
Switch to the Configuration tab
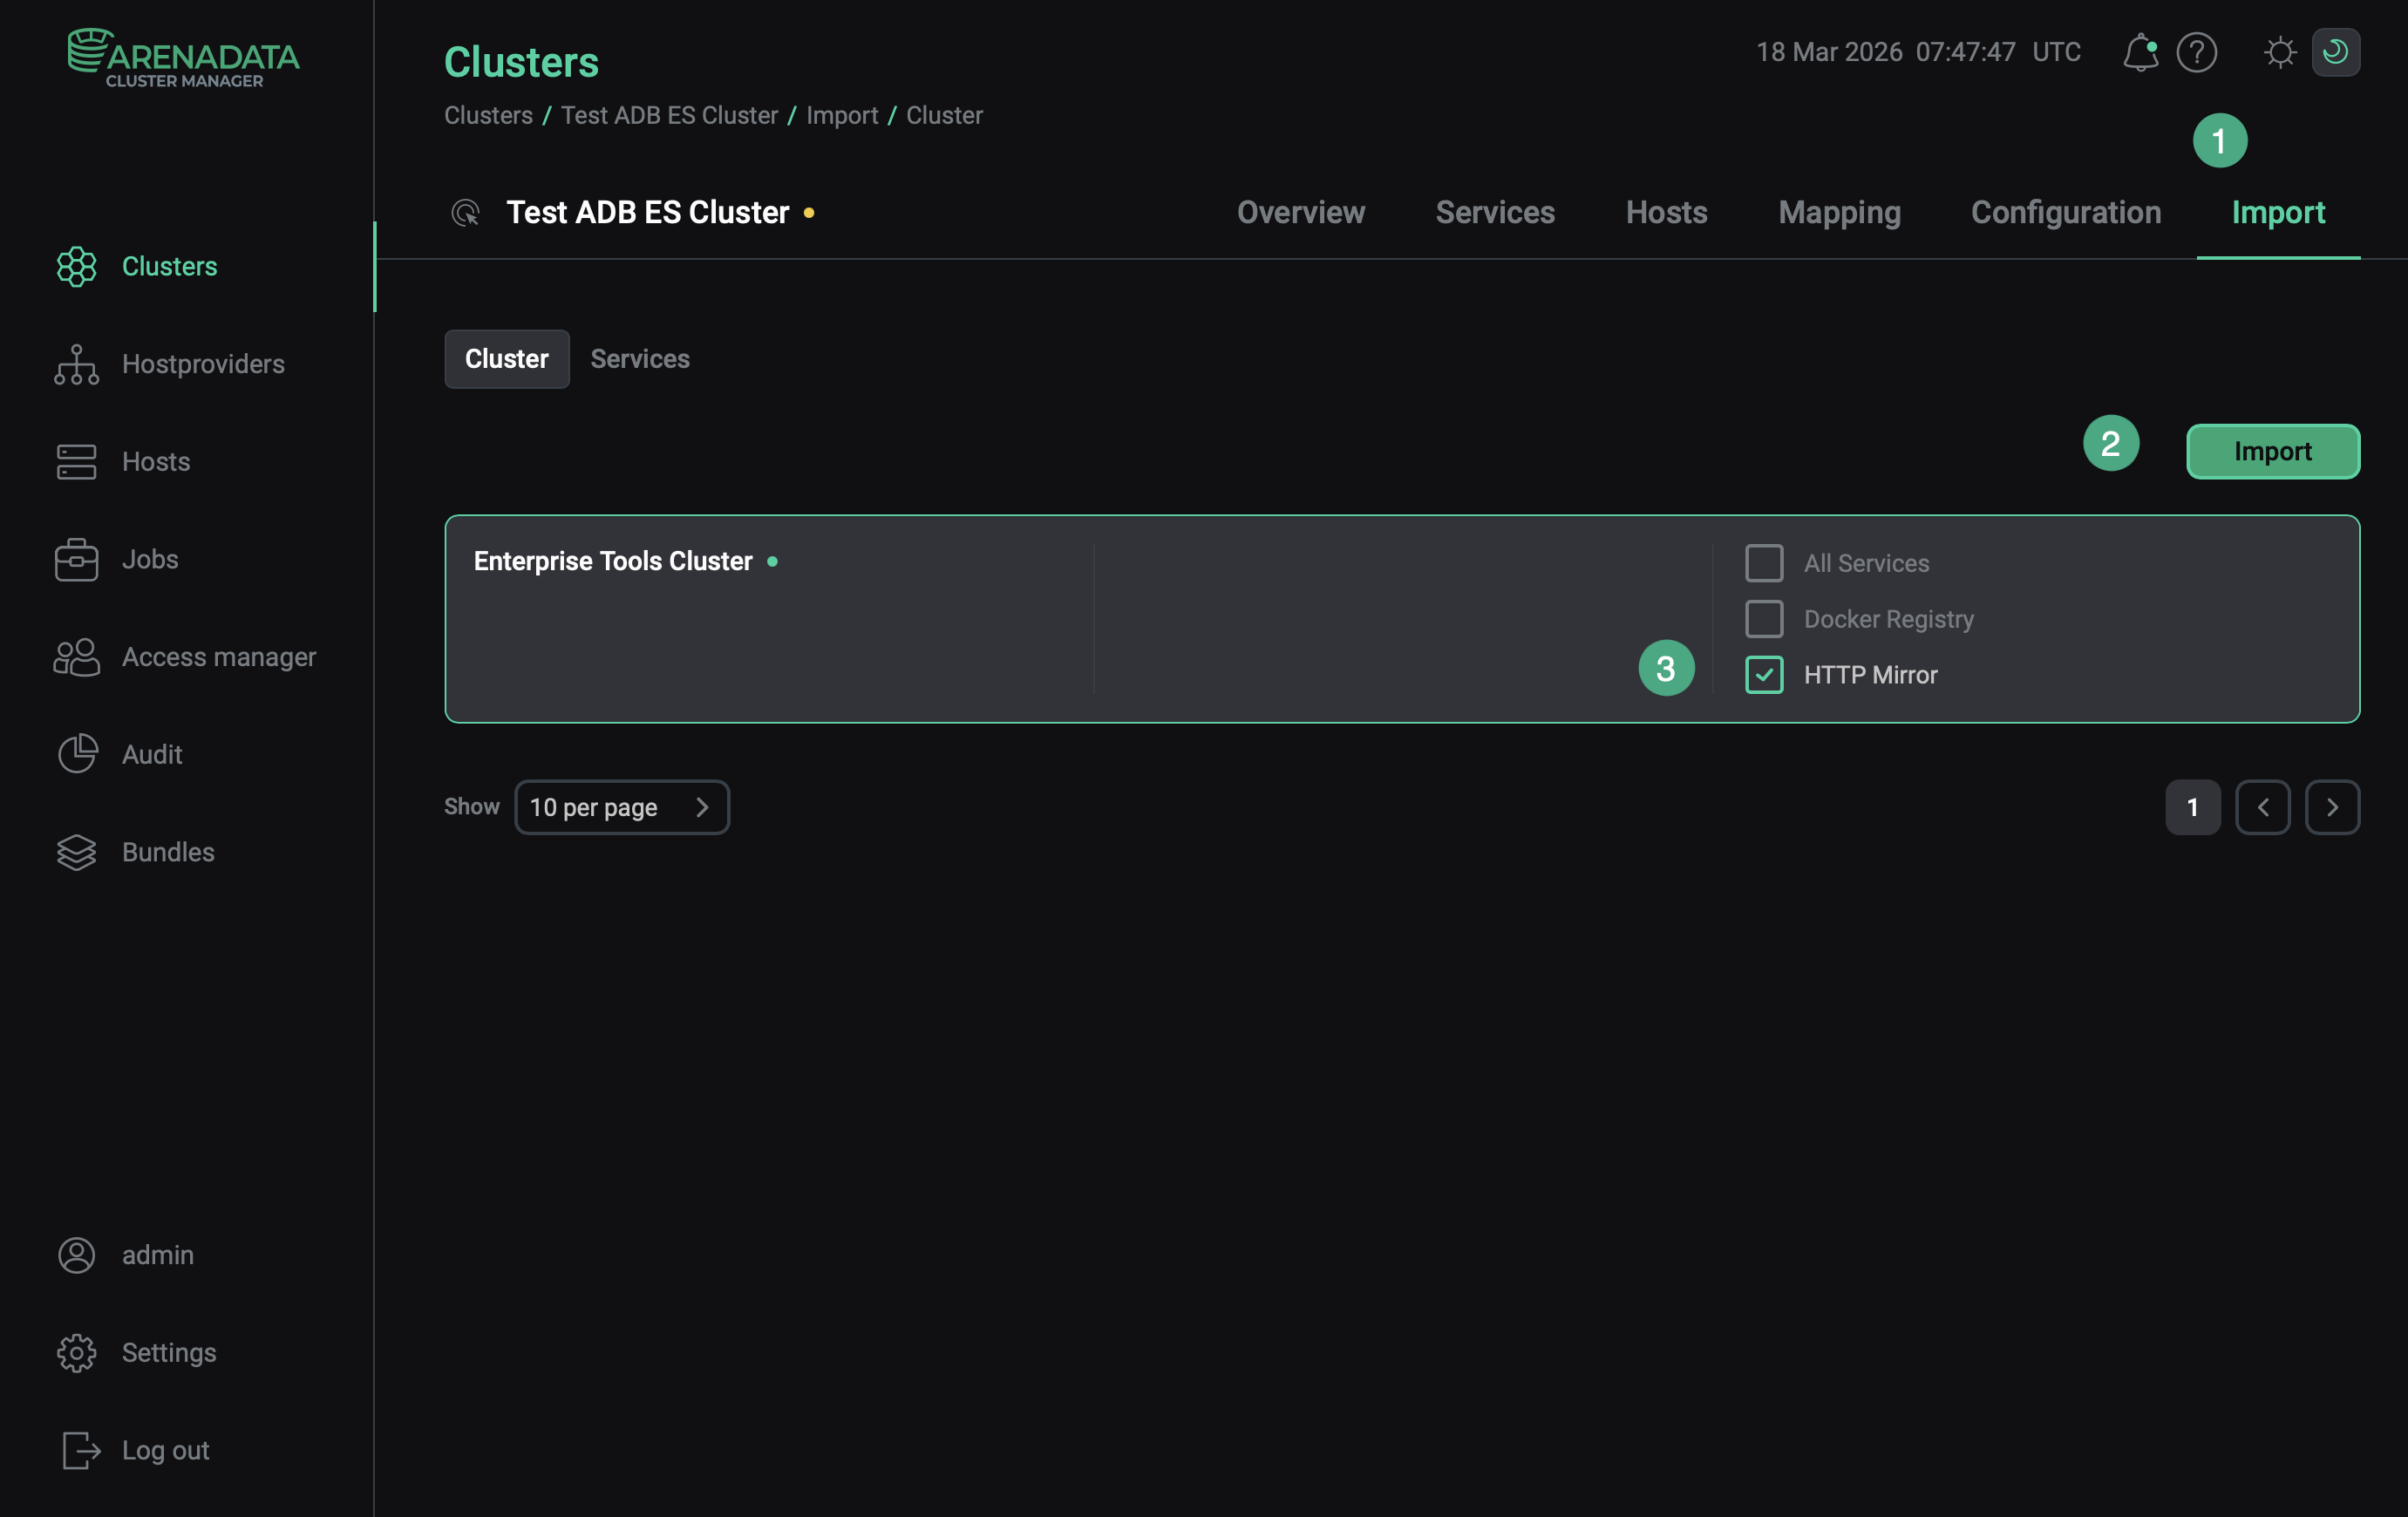coord(2066,212)
